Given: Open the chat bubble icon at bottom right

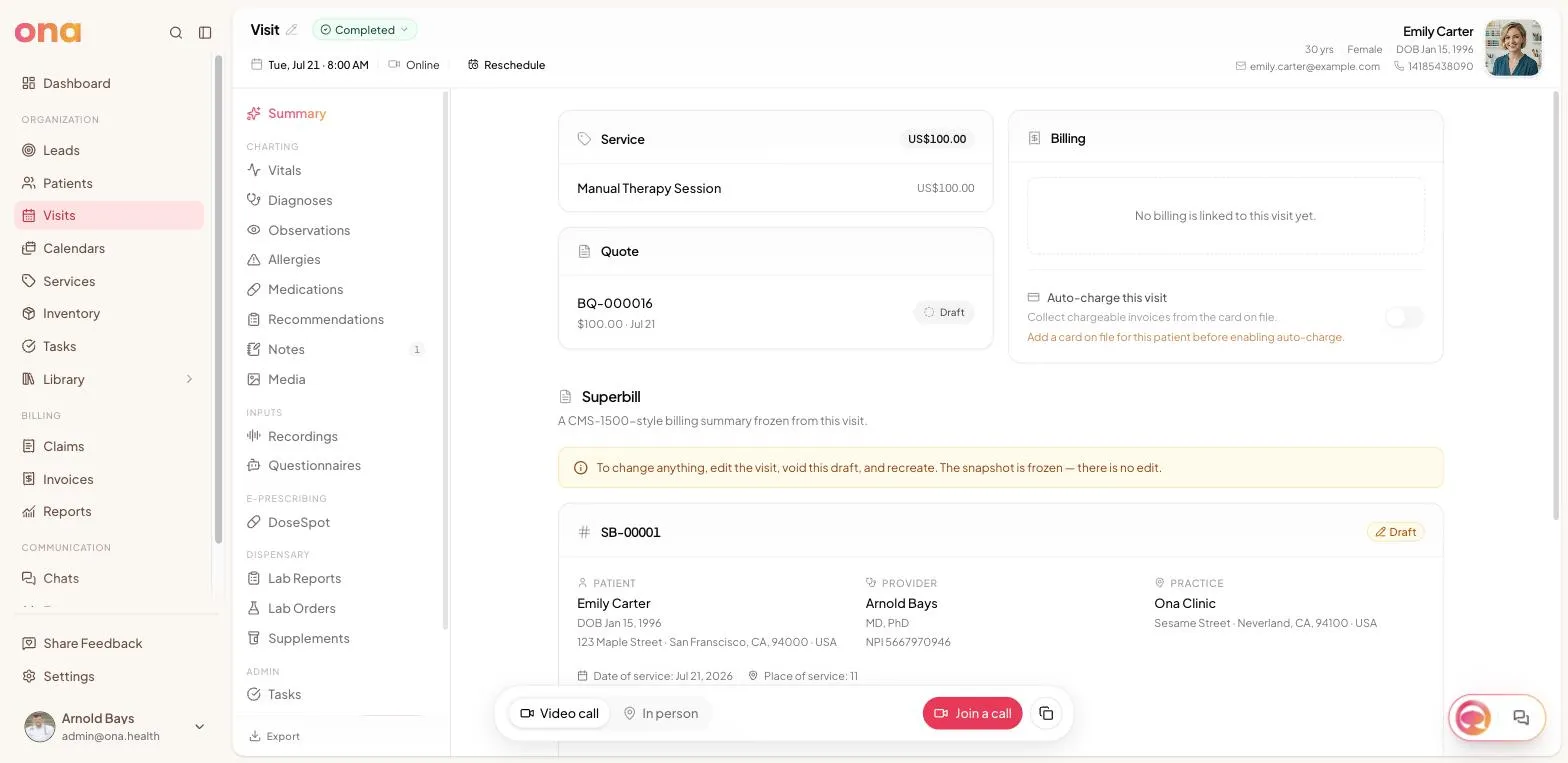Looking at the screenshot, I should (1521, 717).
